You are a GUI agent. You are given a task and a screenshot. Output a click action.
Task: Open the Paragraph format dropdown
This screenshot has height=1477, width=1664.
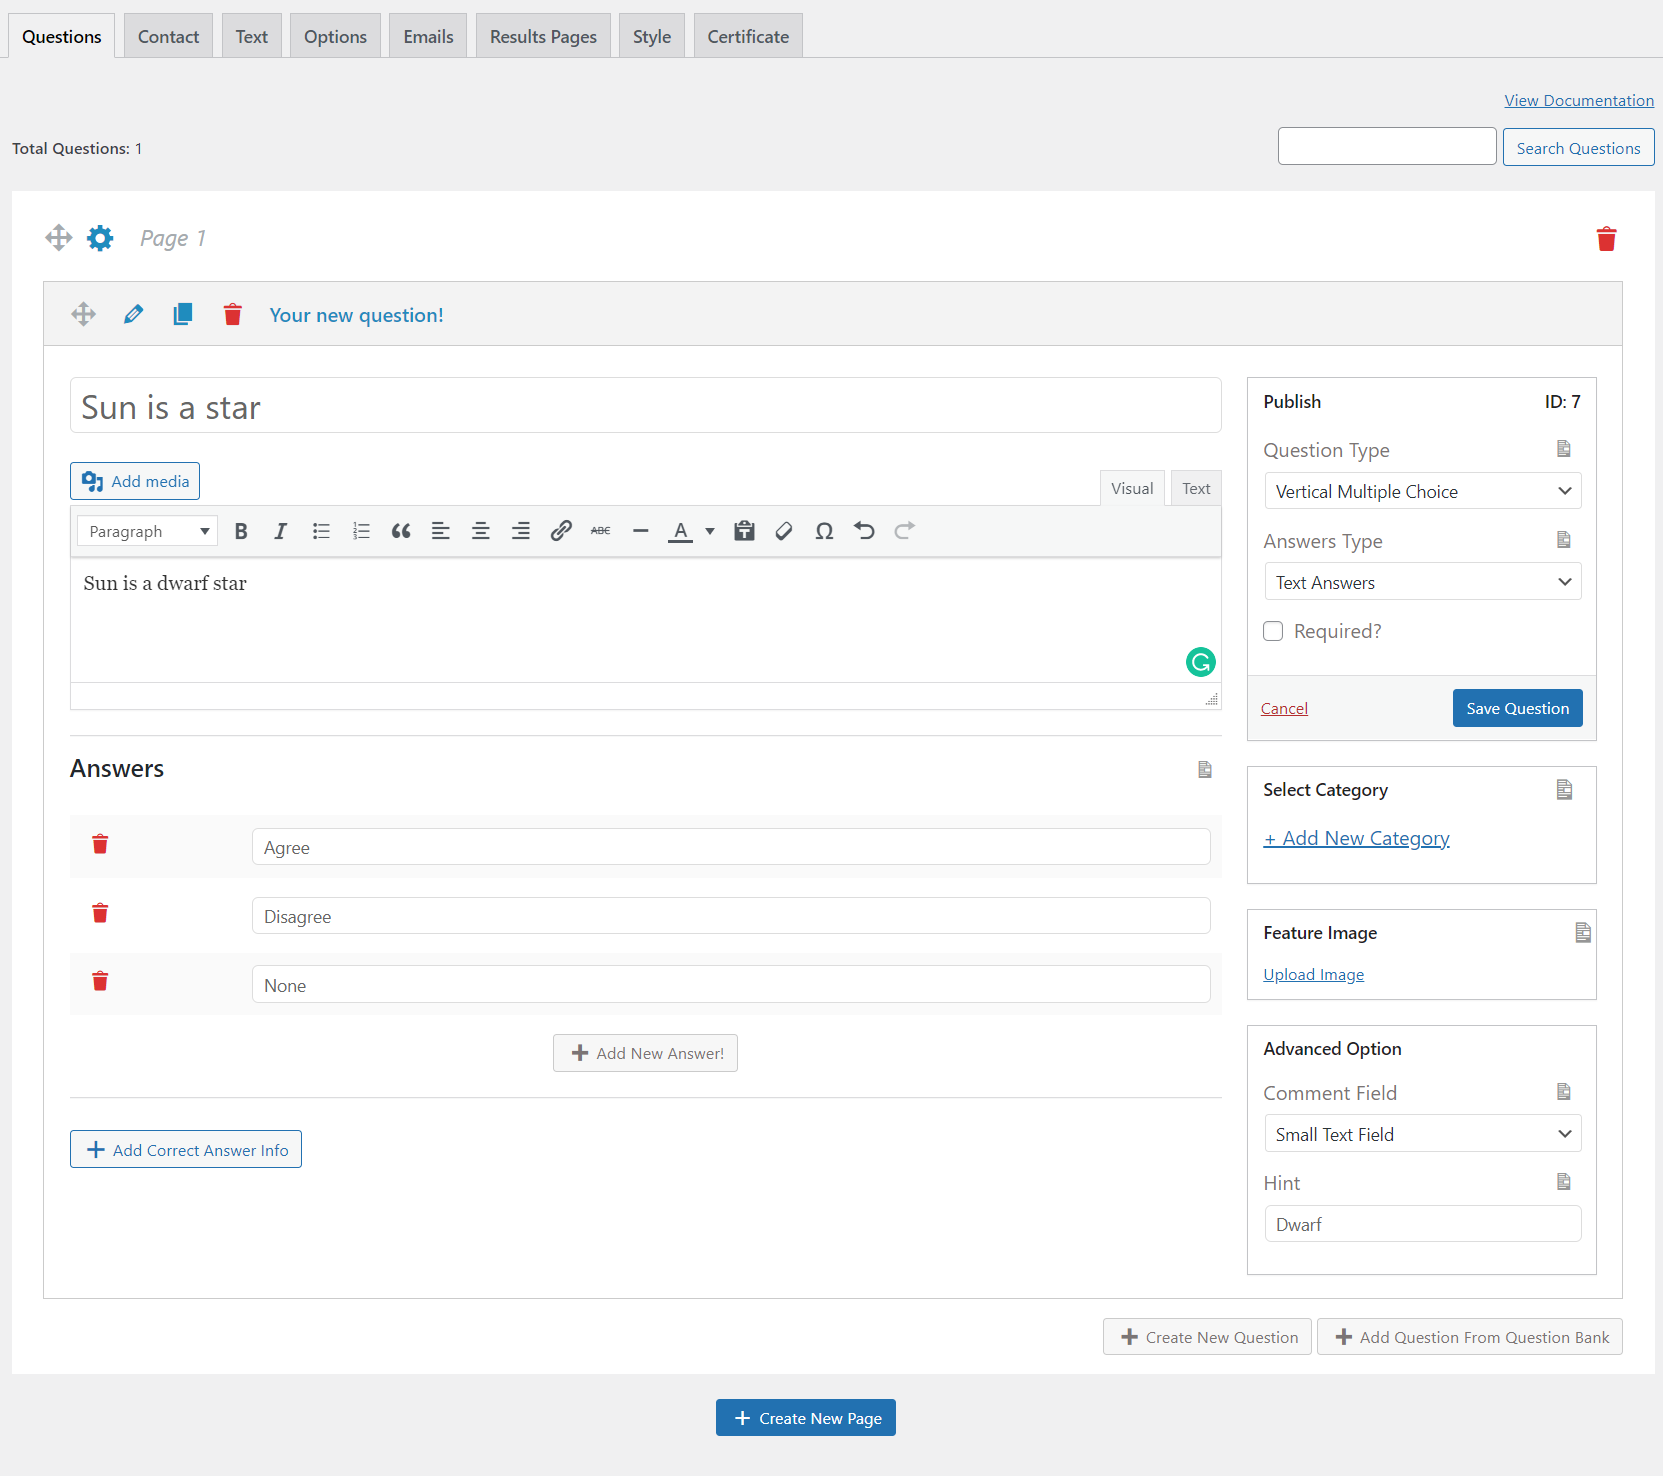[x=148, y=531]
